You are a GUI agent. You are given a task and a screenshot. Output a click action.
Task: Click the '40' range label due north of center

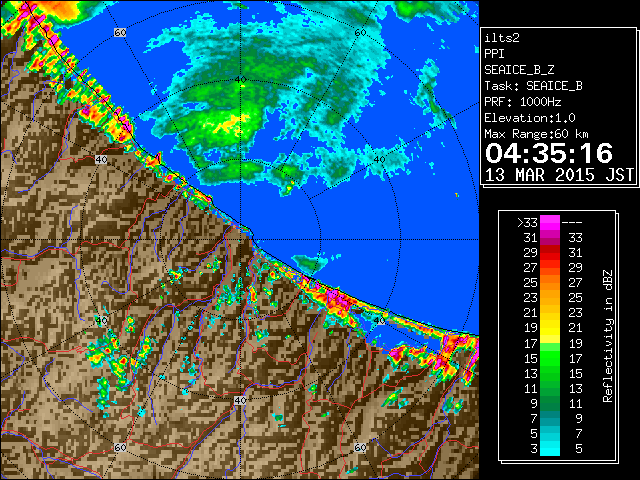240,80
